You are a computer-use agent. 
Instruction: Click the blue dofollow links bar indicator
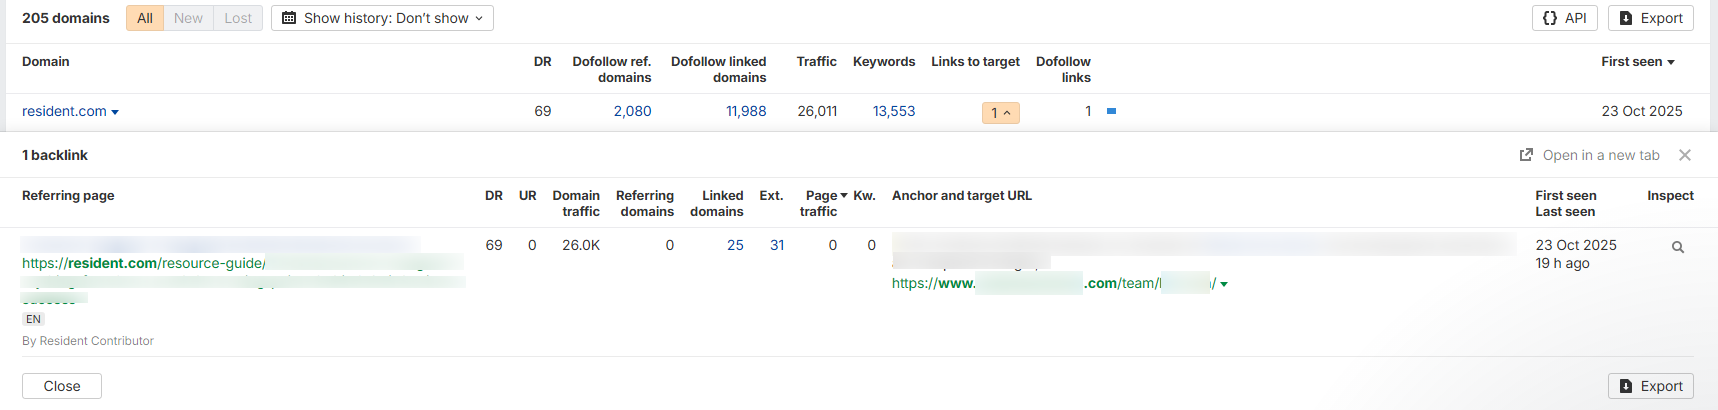point(1111,111)
